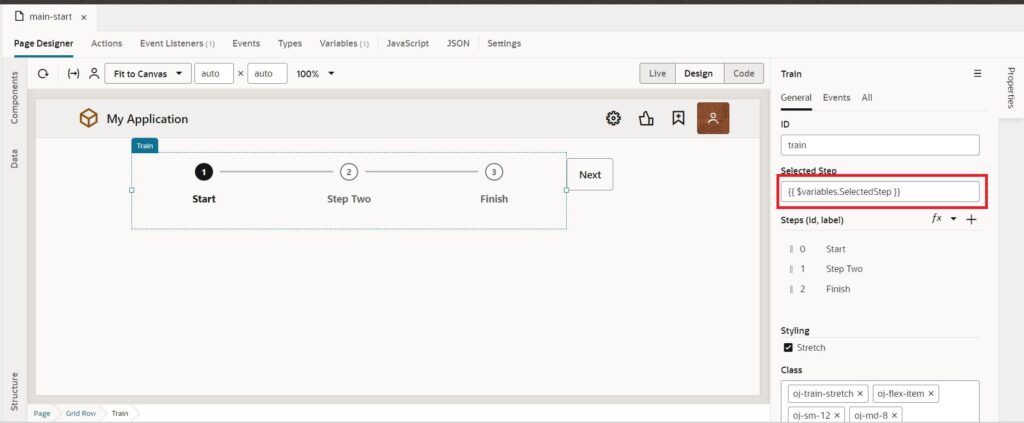1024x423 pixels.
Task: Click the canvas reload icon
Action: click(x=43, y=73)
